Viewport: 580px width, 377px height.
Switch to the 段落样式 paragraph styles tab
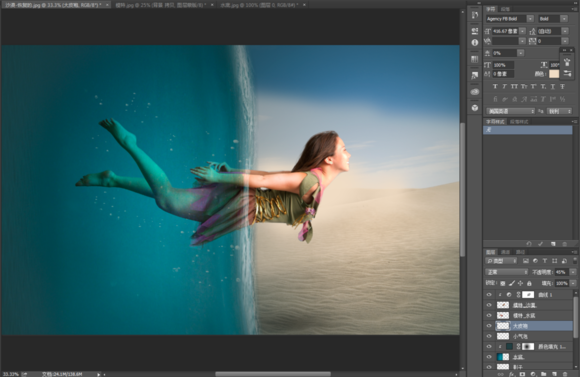point(519,122)
